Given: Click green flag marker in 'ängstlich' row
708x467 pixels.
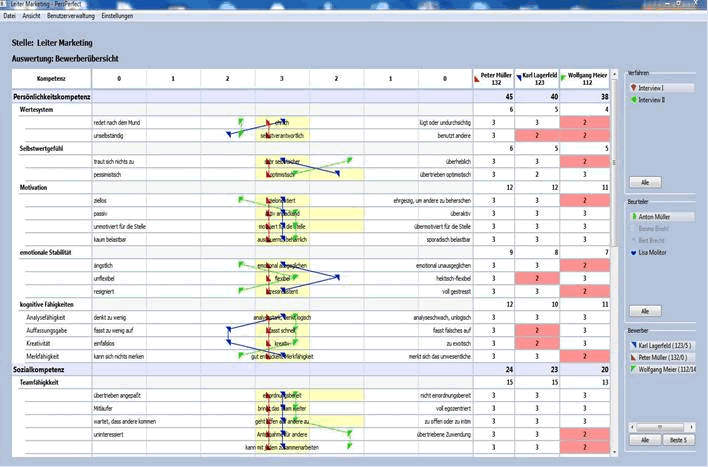Looking at the screenshot, I should [x=241, y=264].
